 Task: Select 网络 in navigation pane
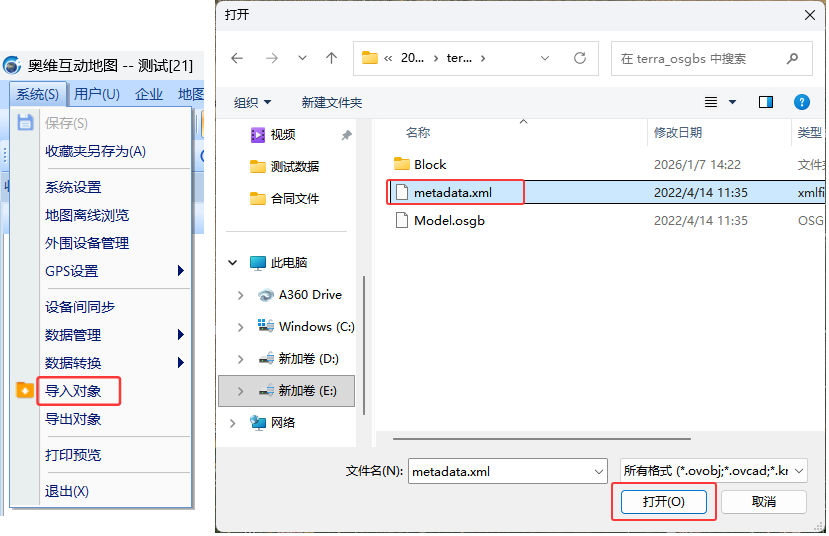272,423
